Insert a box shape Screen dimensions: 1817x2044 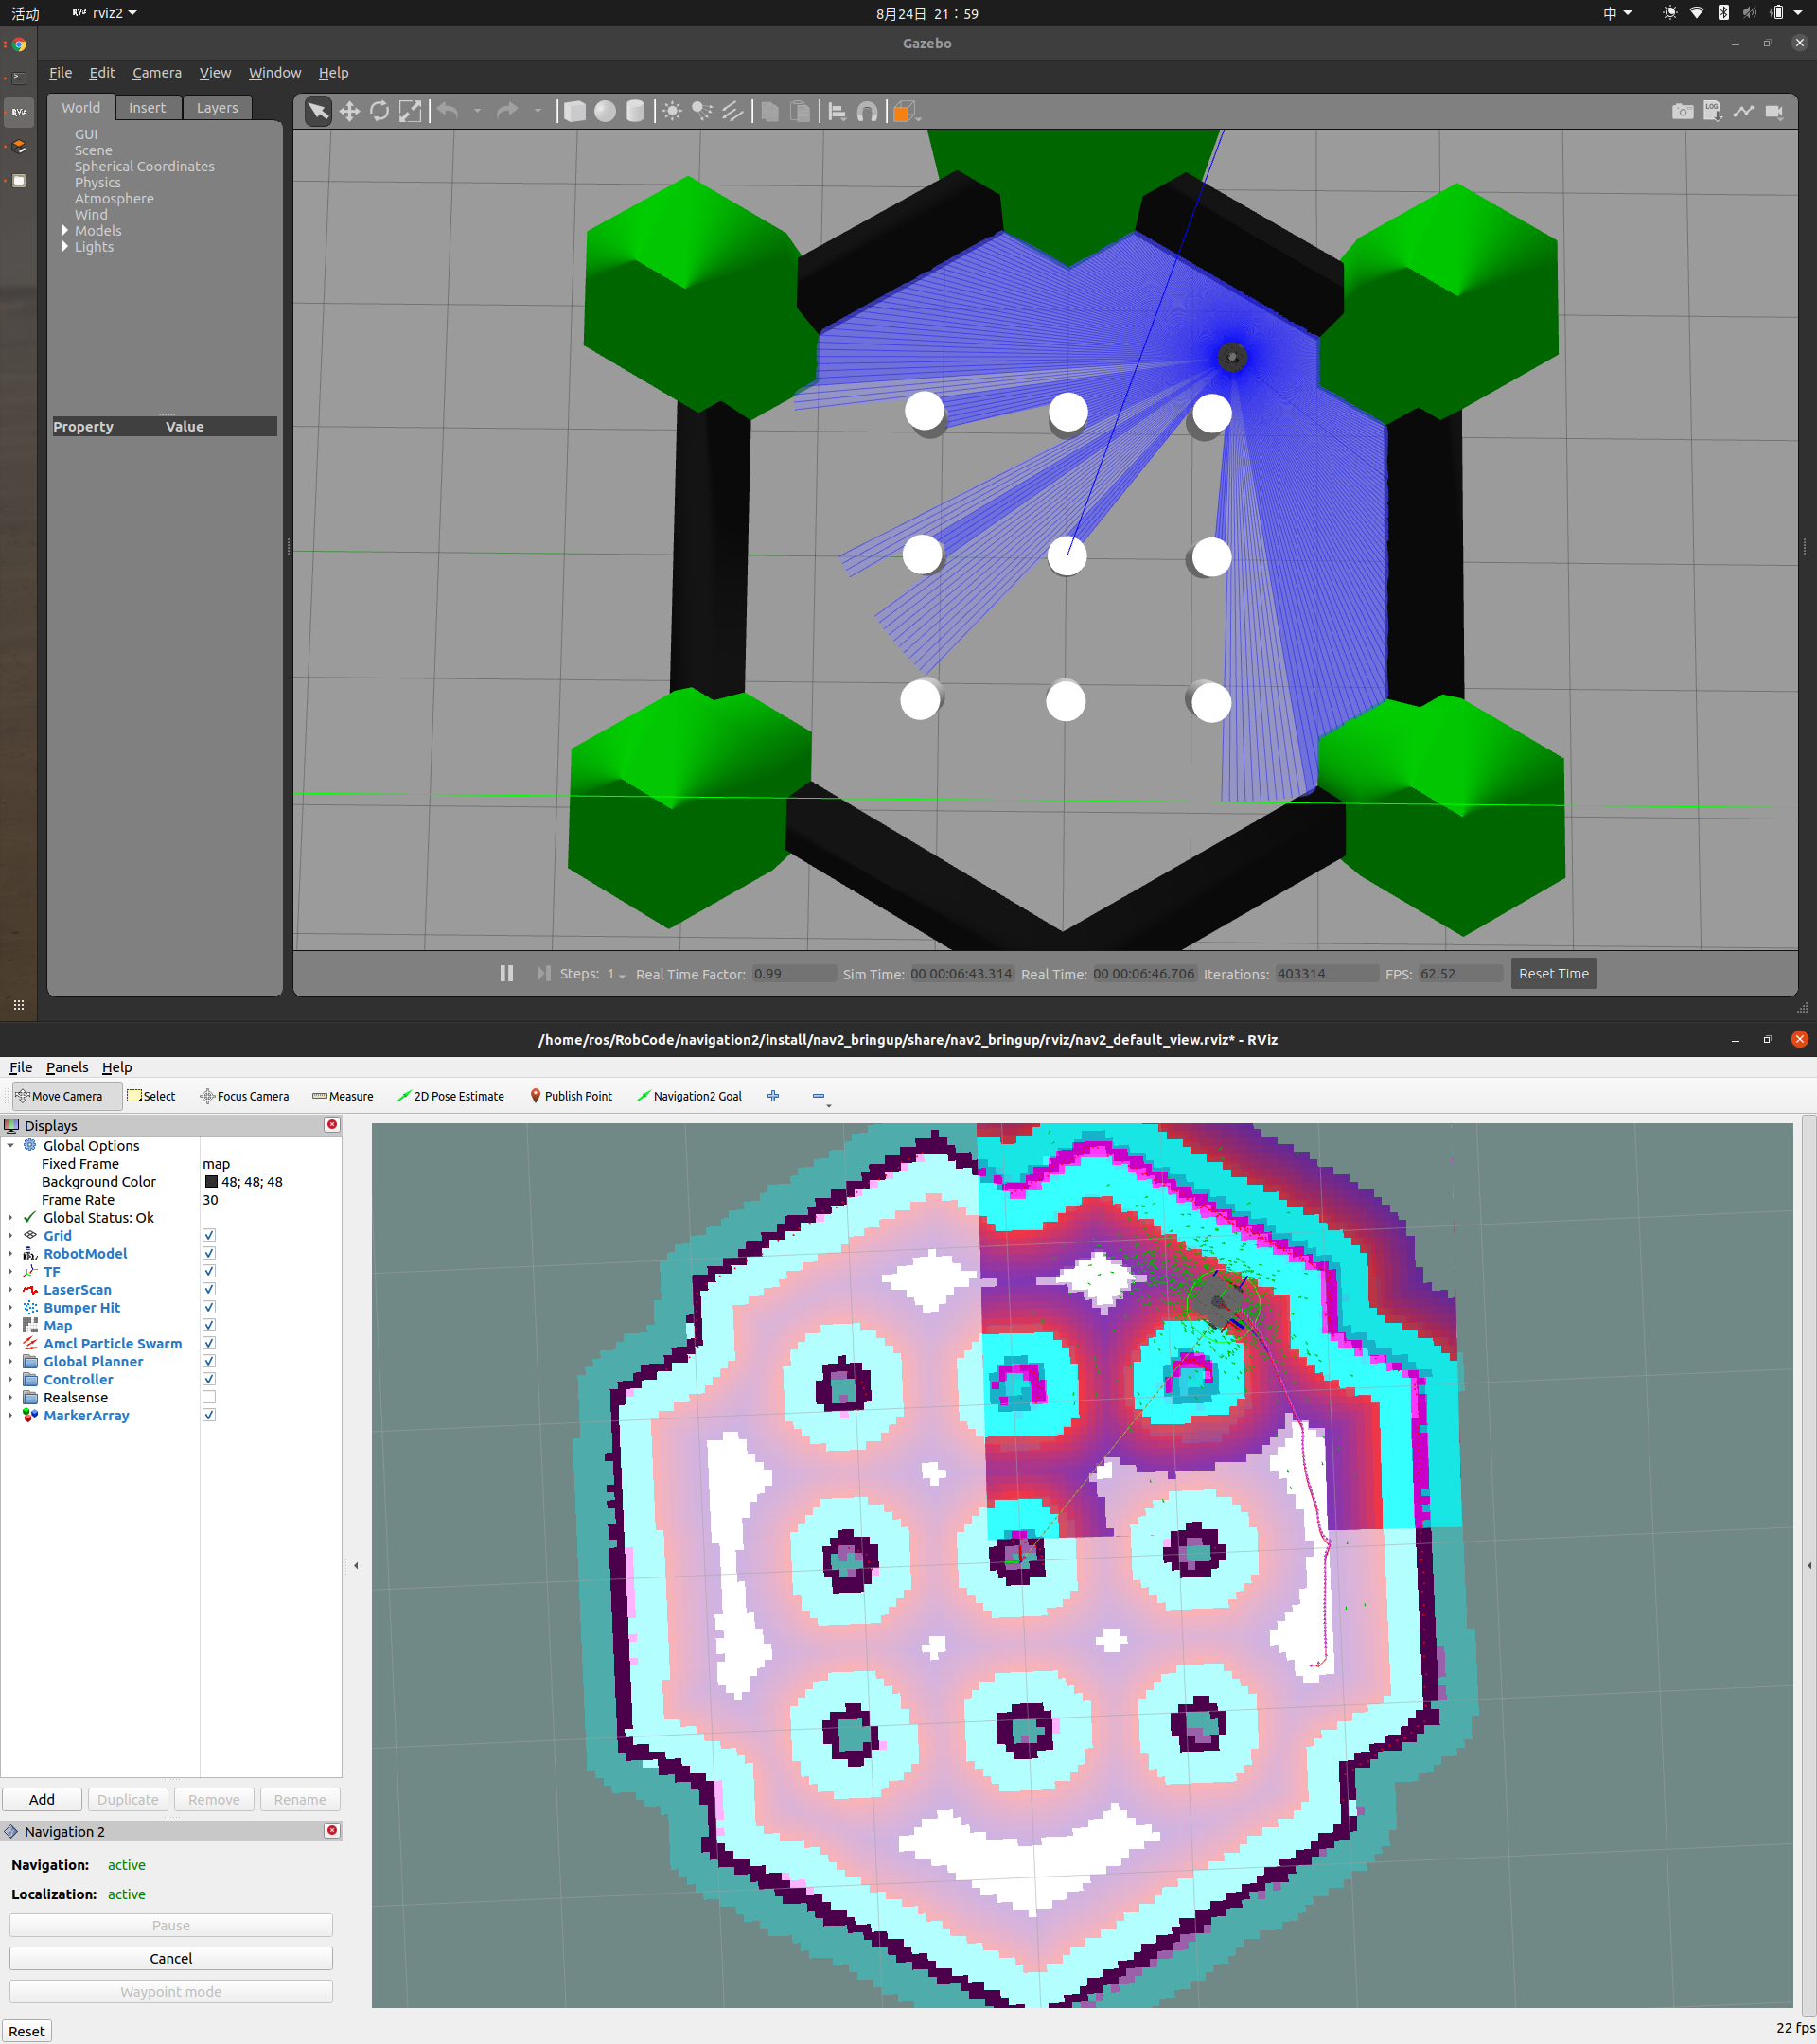(x=575, y=111)
